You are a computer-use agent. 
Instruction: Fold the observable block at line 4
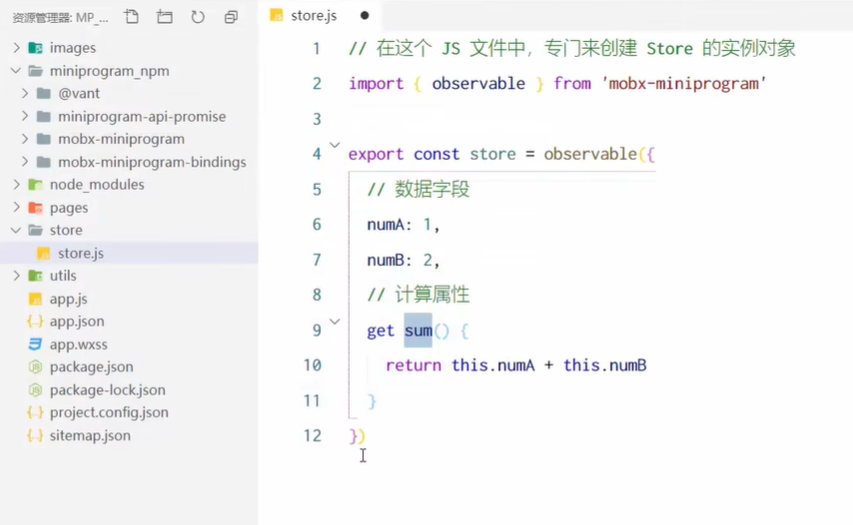point(335,145)
